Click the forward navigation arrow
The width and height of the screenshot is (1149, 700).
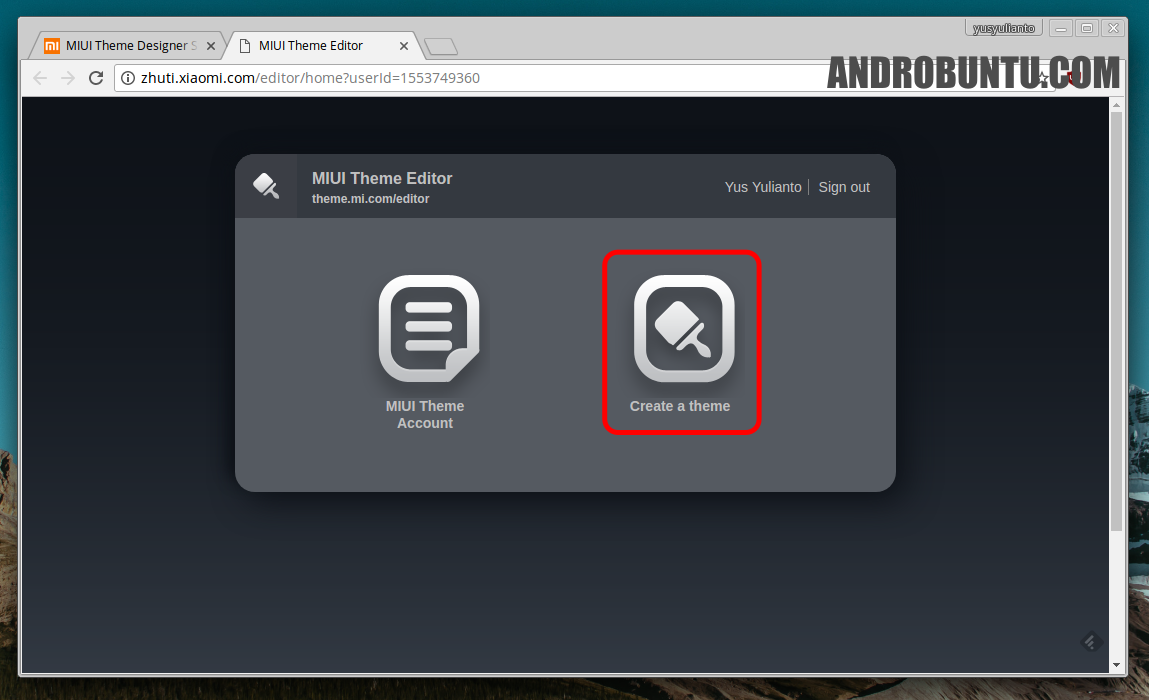click(68, 78)
